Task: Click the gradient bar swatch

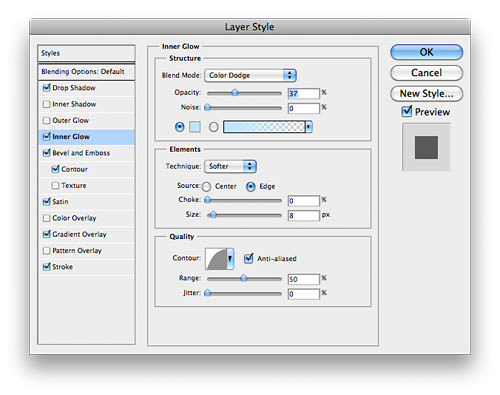Action: [x=264, y=127]
